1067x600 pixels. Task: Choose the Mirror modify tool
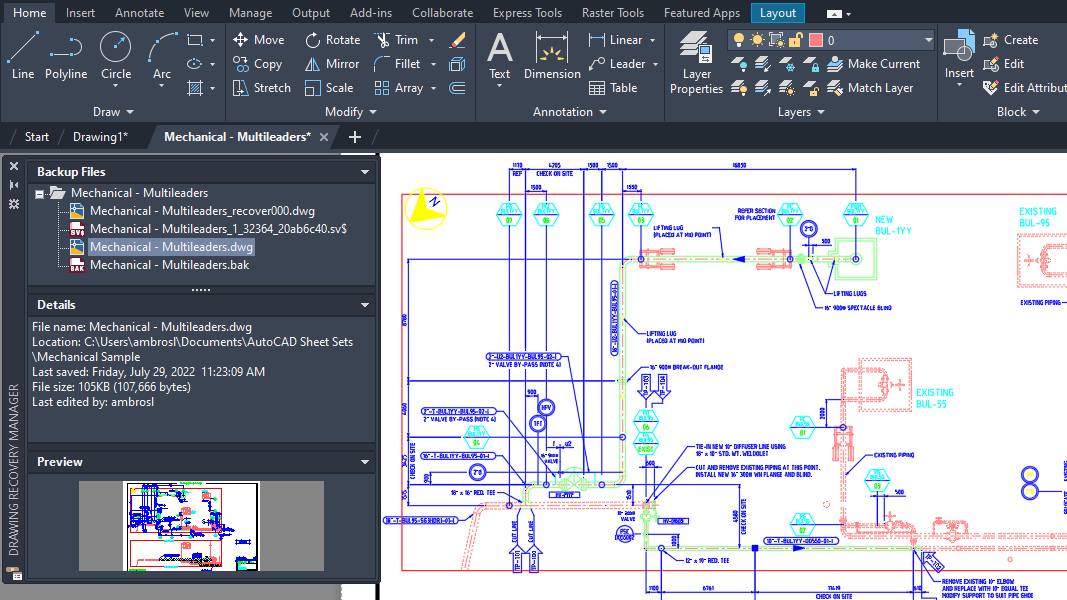click(332, 64)
